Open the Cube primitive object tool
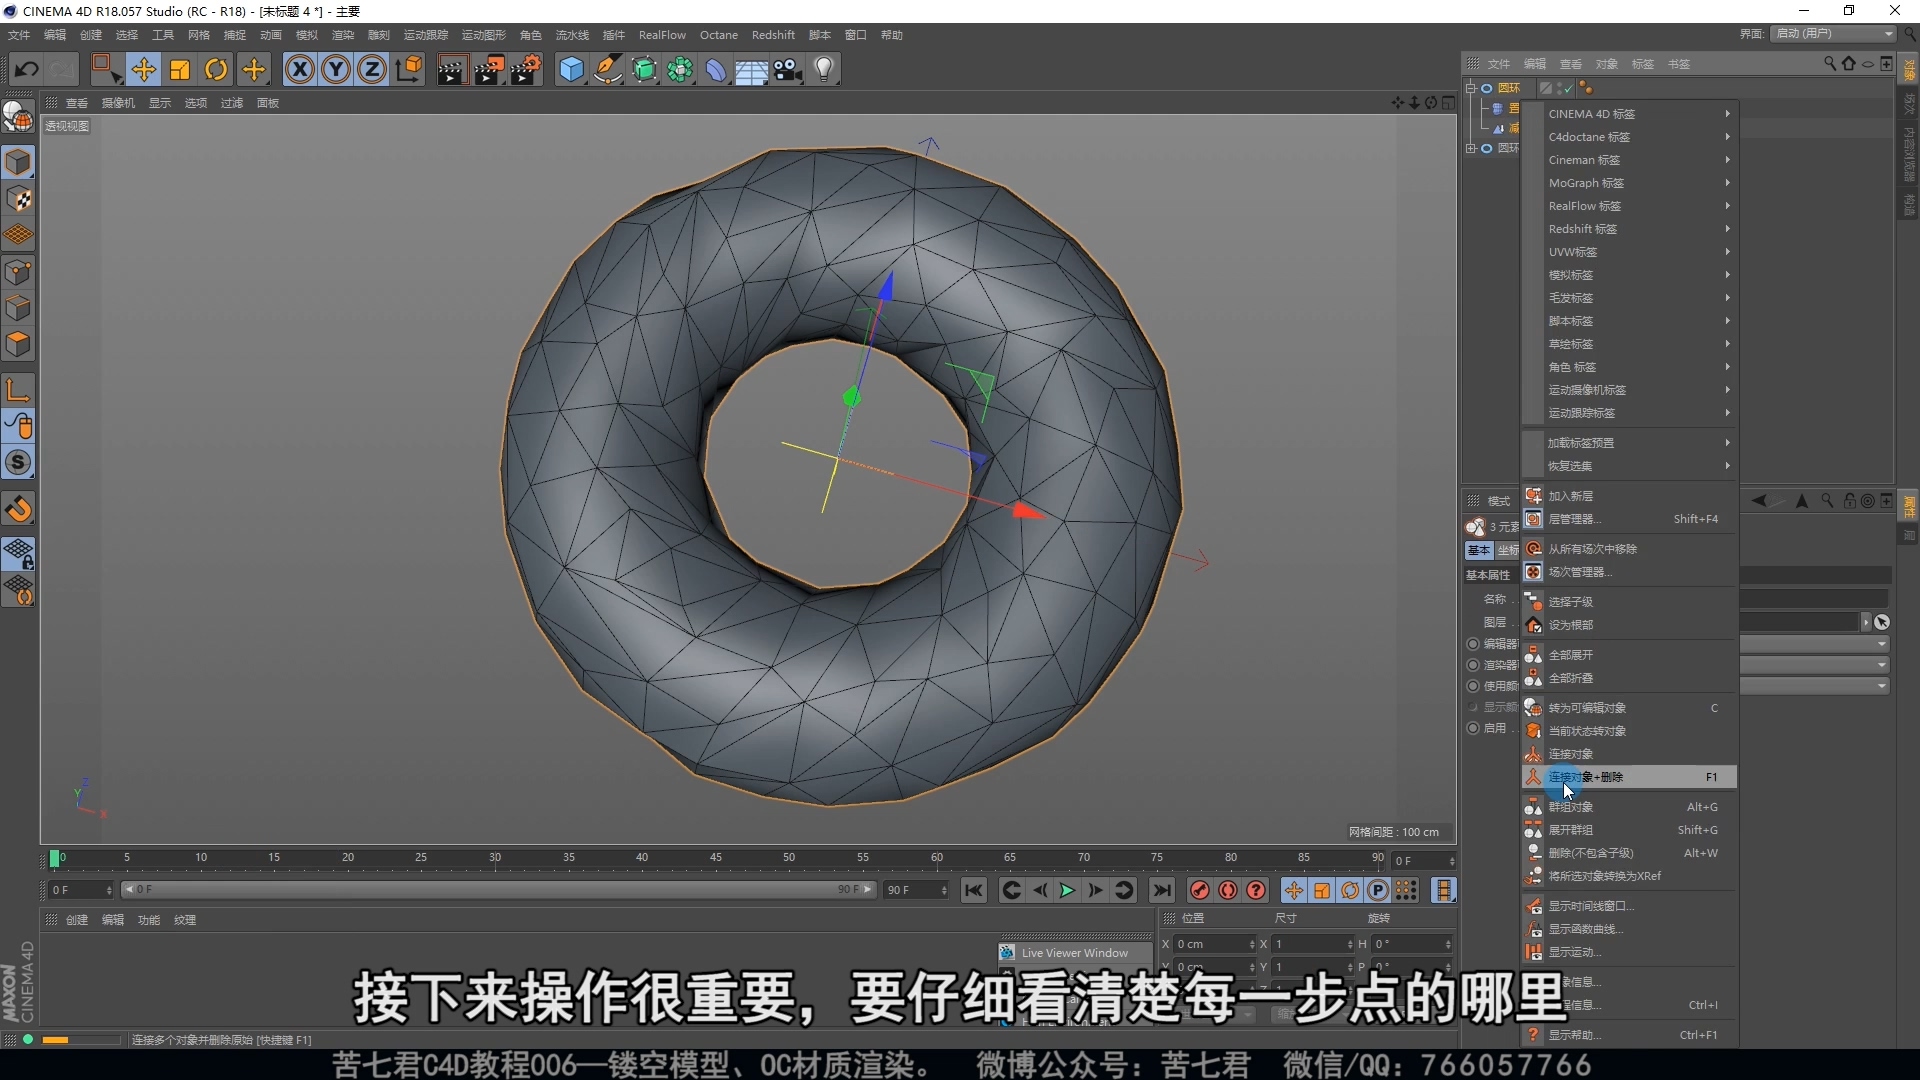 tap(571, 69)
